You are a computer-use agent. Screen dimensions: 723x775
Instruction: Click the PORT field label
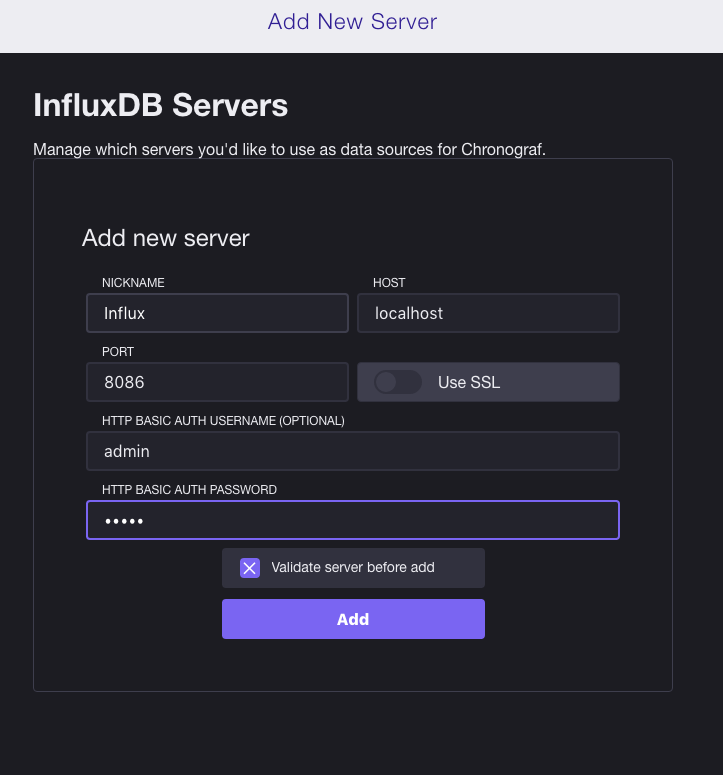pyautogui.click(x=118, y=352)
